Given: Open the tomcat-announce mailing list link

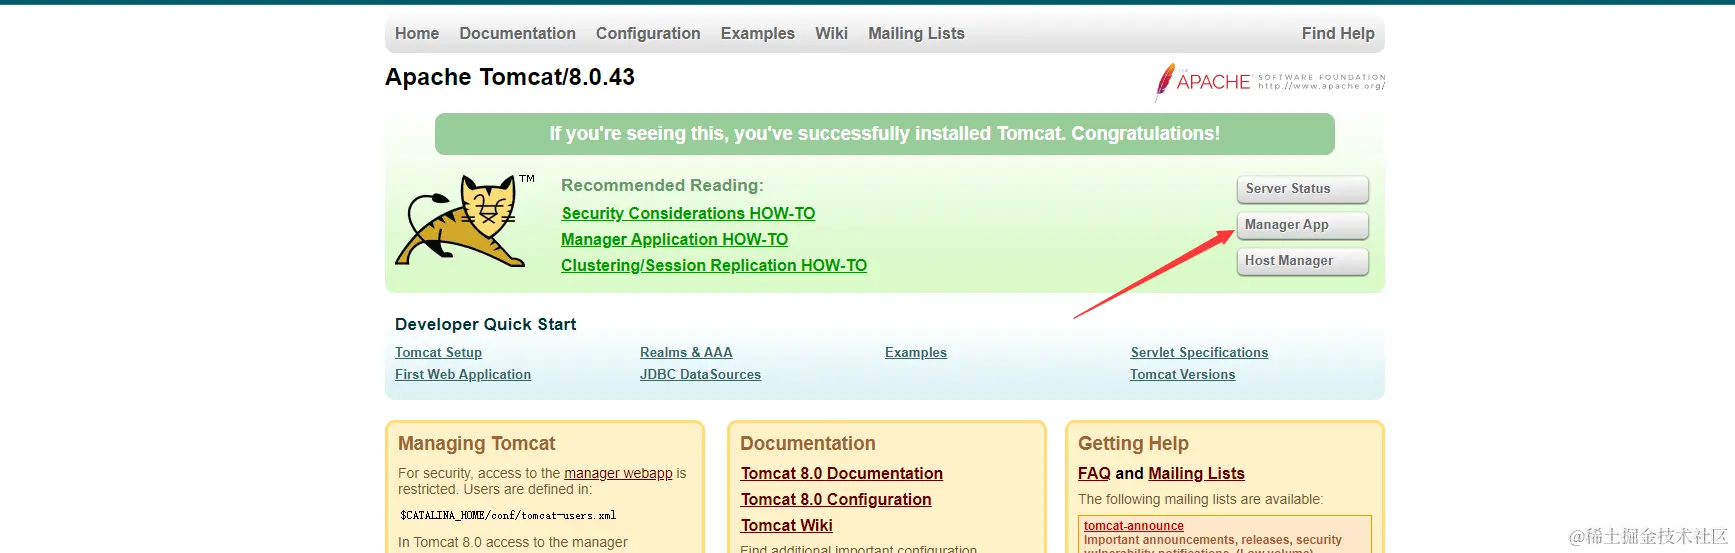Looking at the screenshot, I should [x=1133, y=526].
